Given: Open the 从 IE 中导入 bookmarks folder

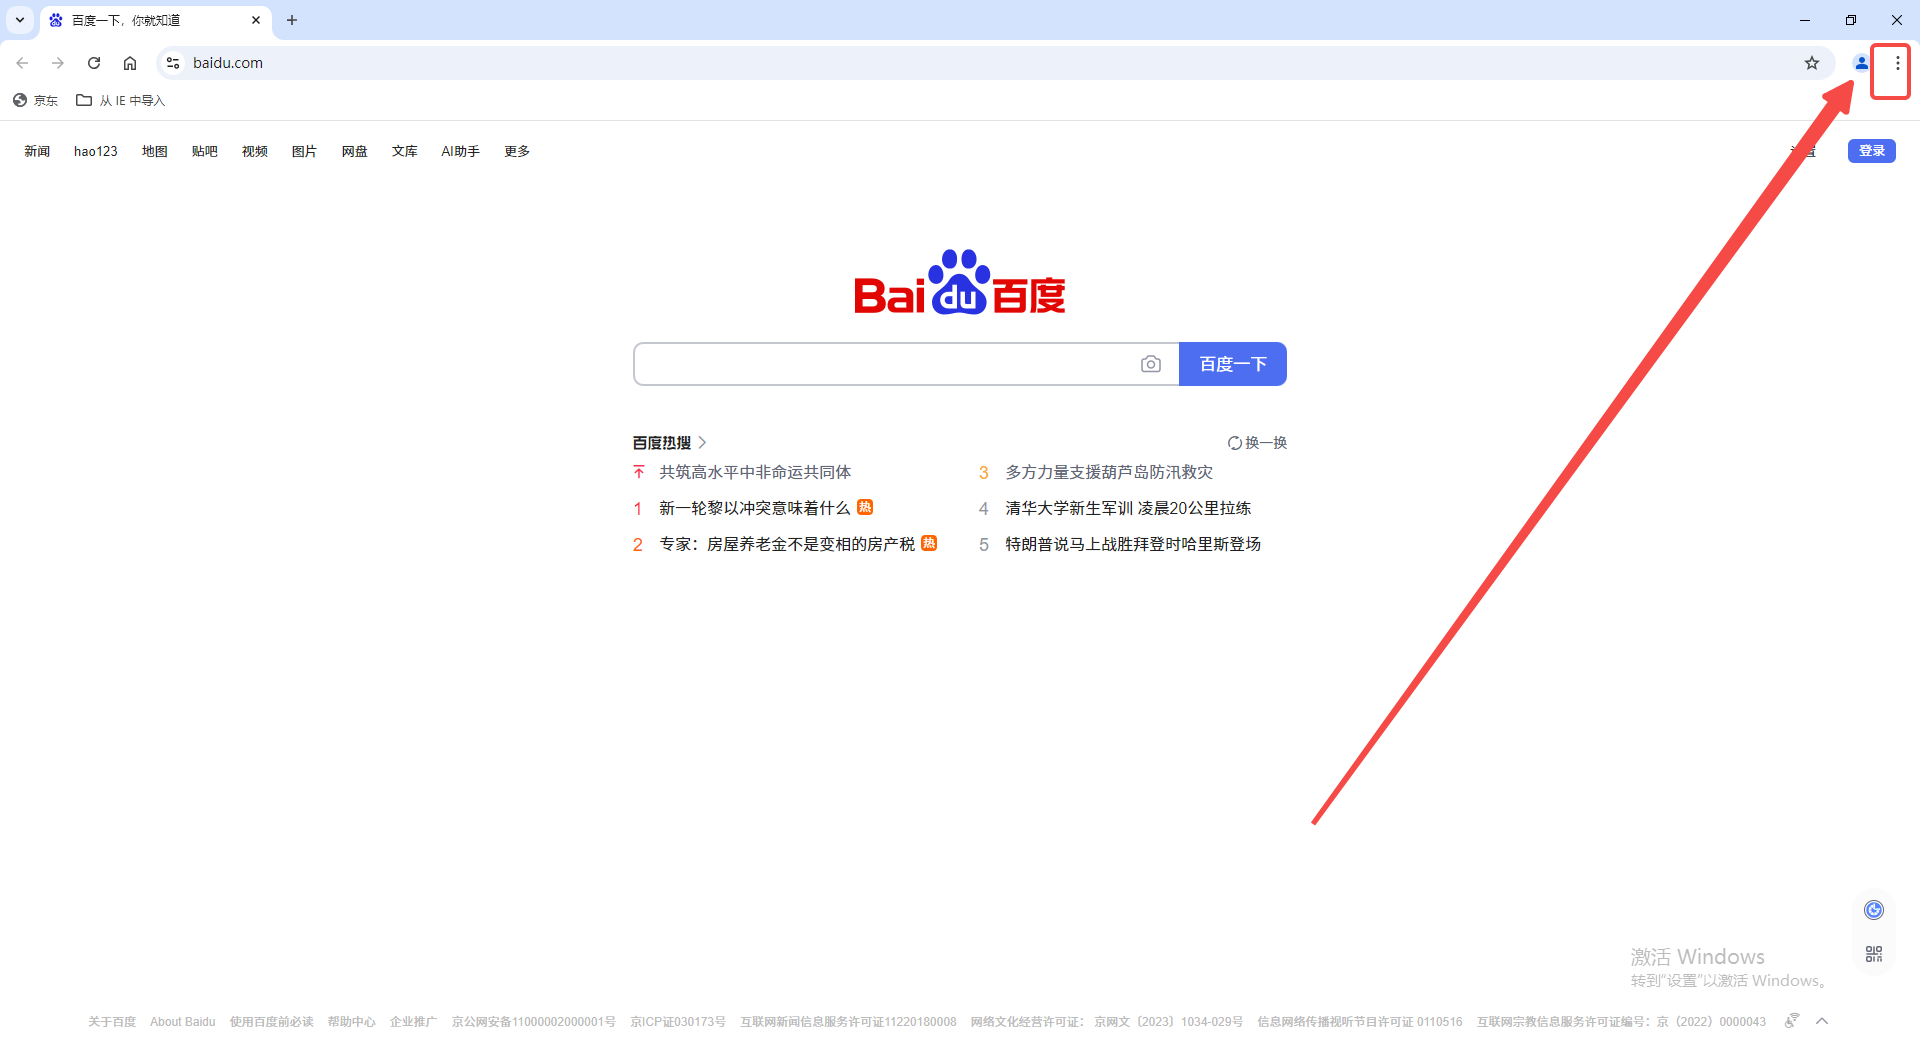Looking at the screenshot, I should (x=121, y=100).
